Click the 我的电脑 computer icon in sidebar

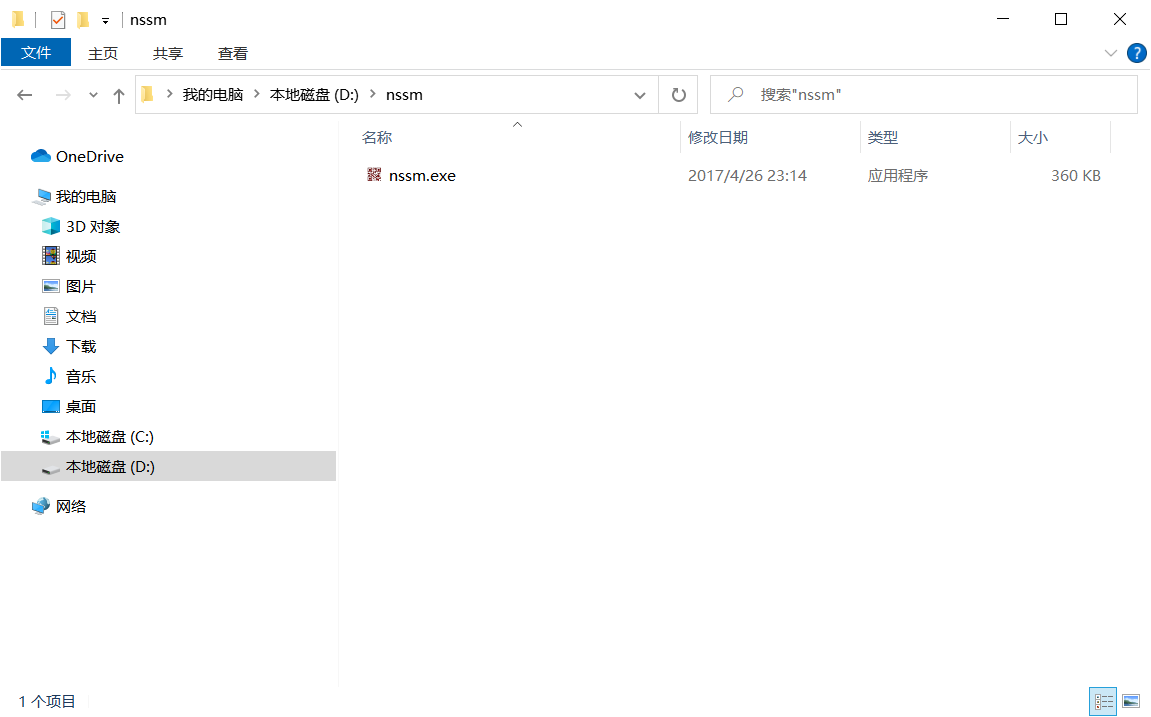(42, 197)
